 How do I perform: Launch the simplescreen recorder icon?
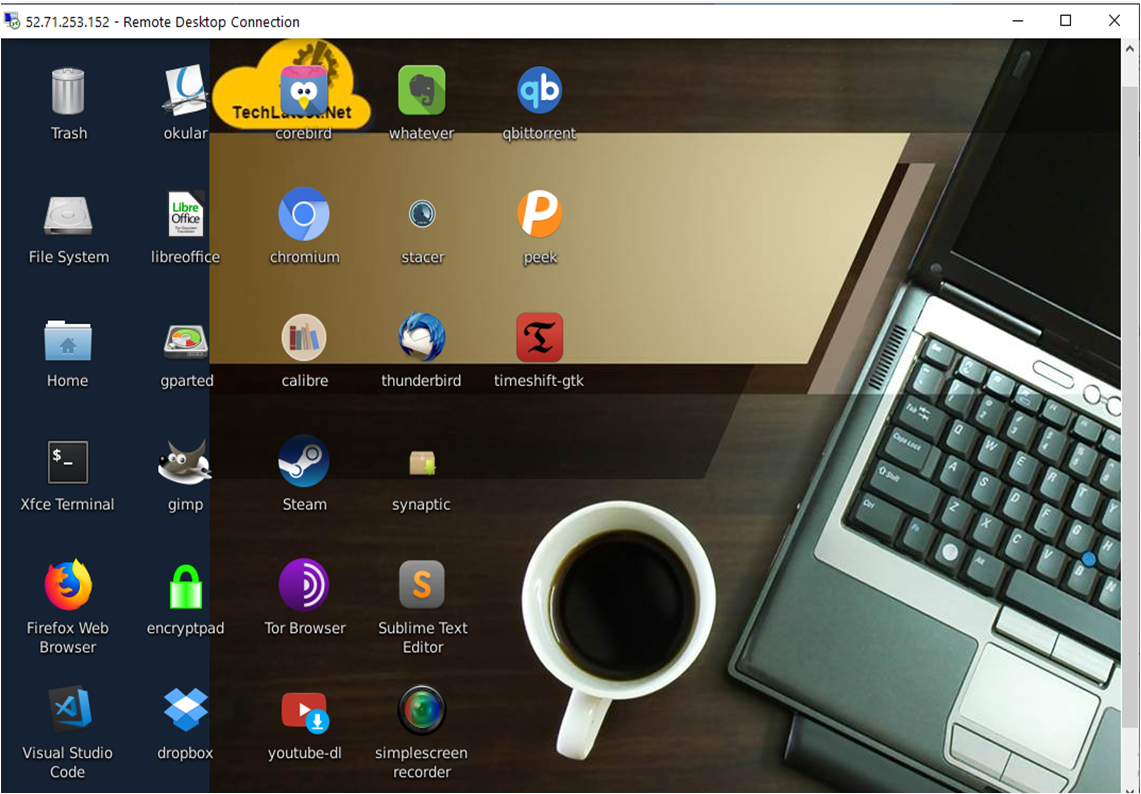pos(421,710)
